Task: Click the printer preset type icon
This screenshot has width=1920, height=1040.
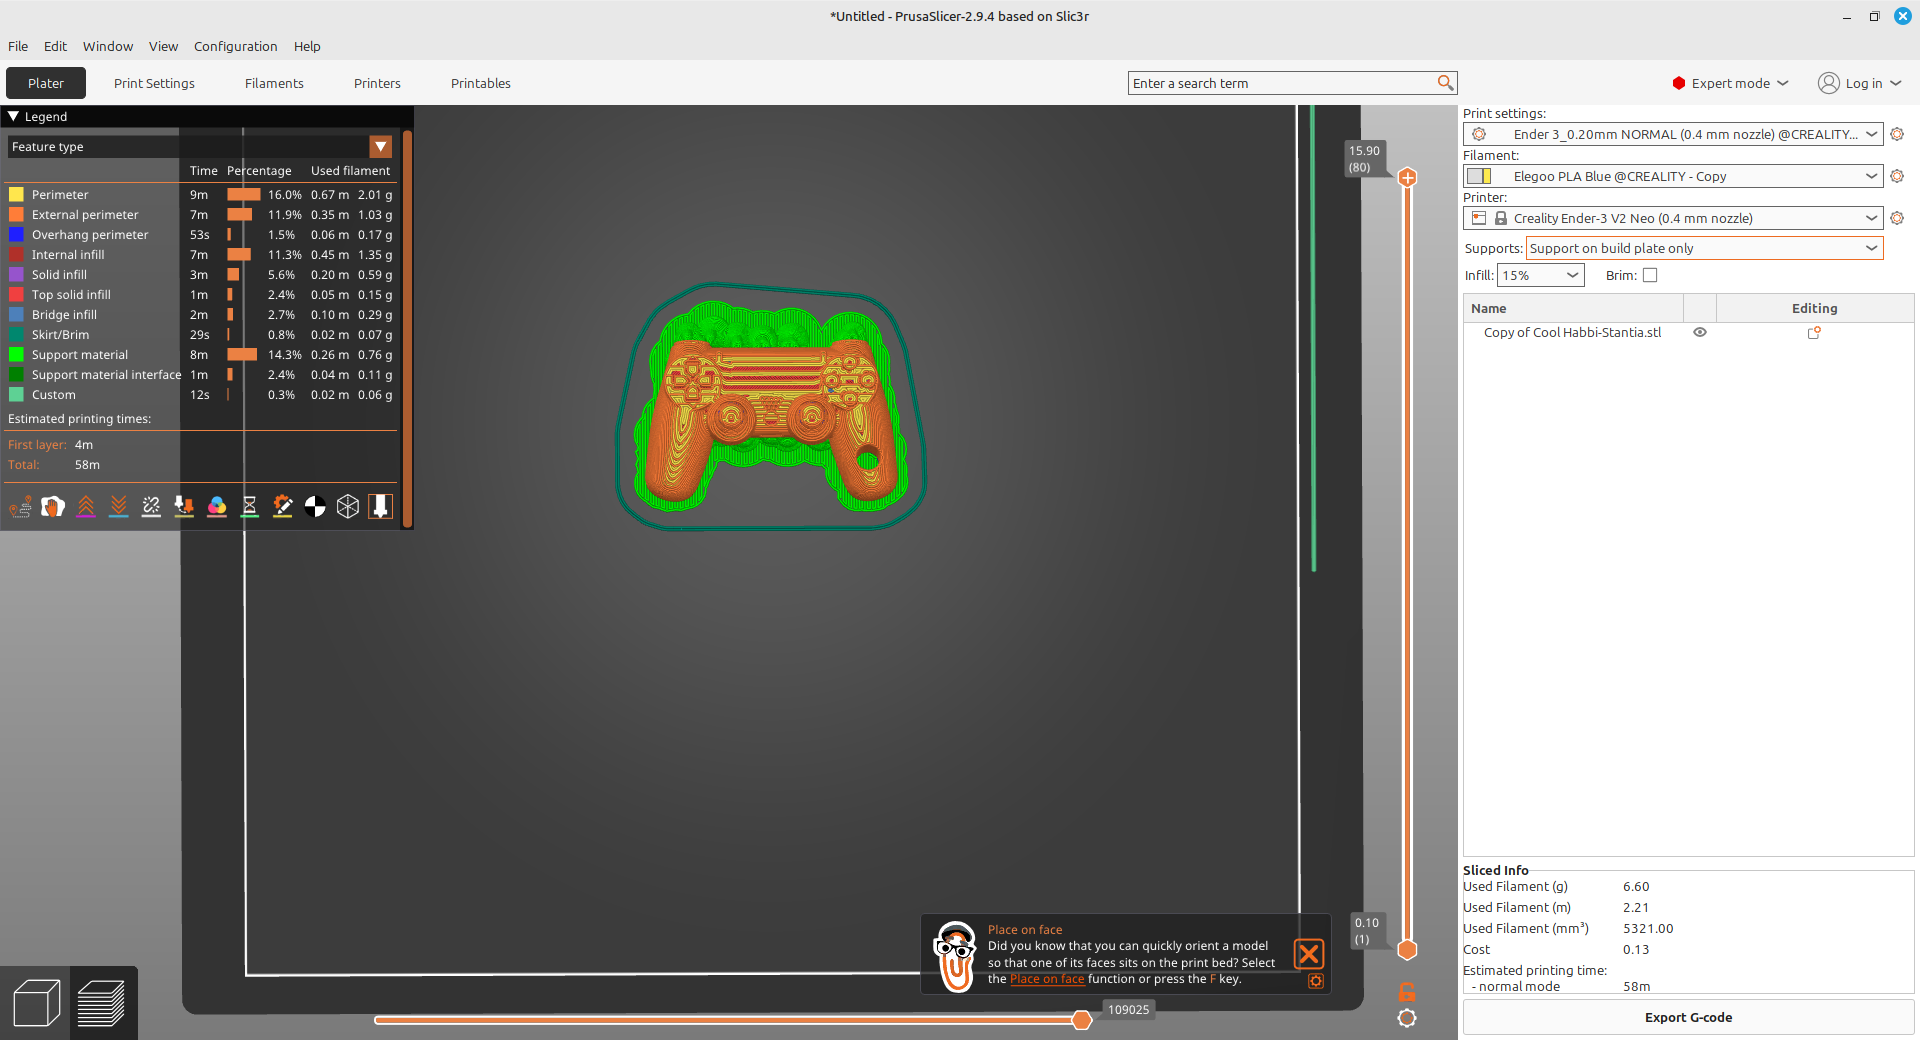Action: 1479,218
